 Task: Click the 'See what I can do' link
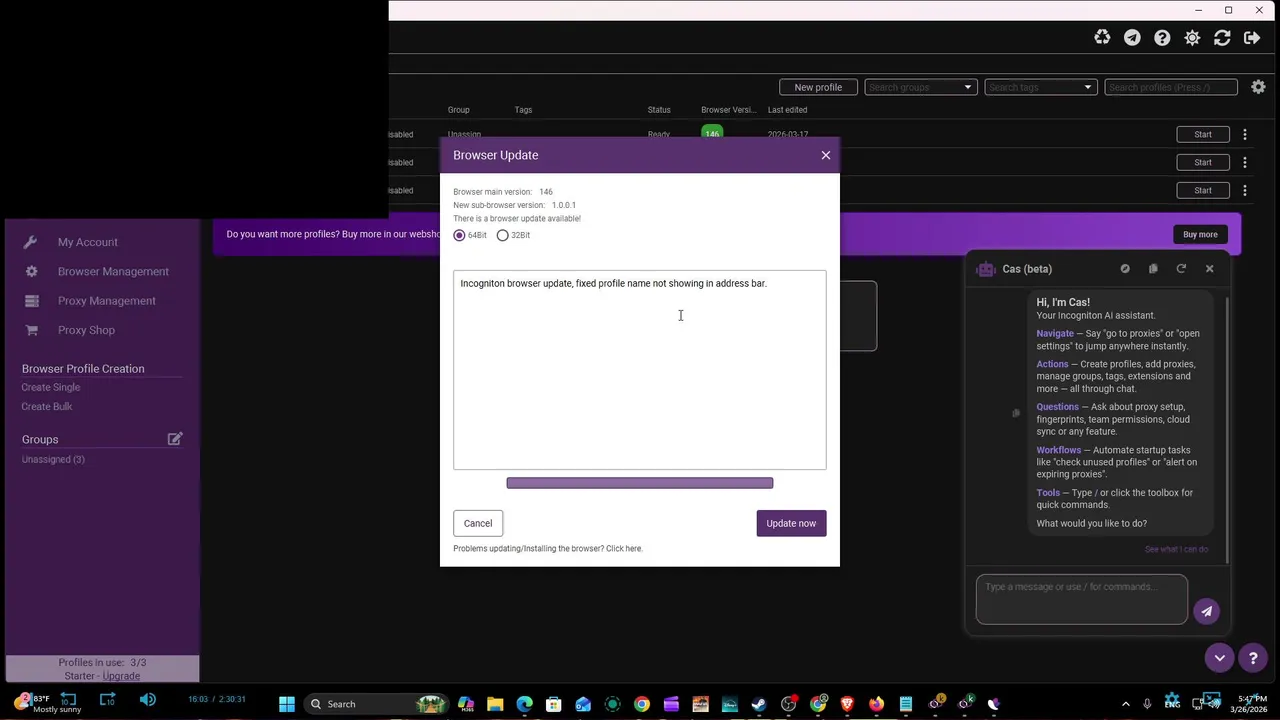click(1176, 549)
